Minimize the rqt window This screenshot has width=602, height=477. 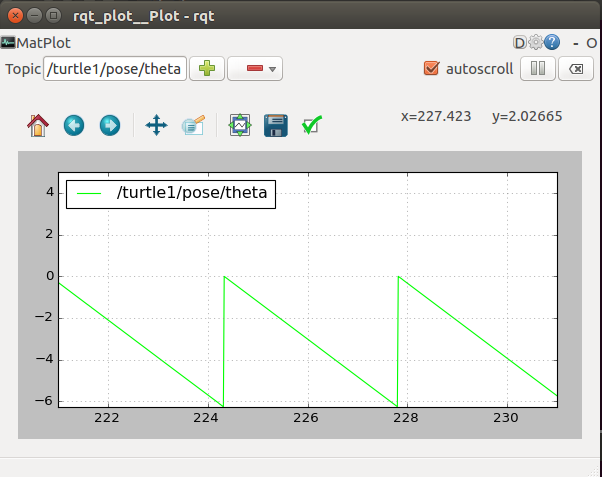35,15
